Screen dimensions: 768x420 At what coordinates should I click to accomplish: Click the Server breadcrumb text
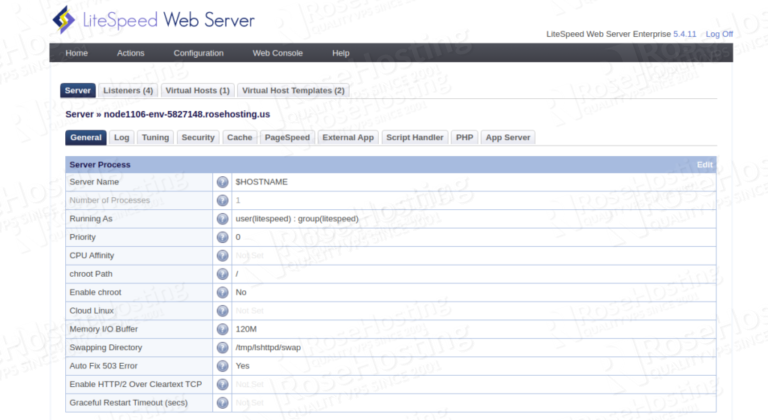coord(79,114)
